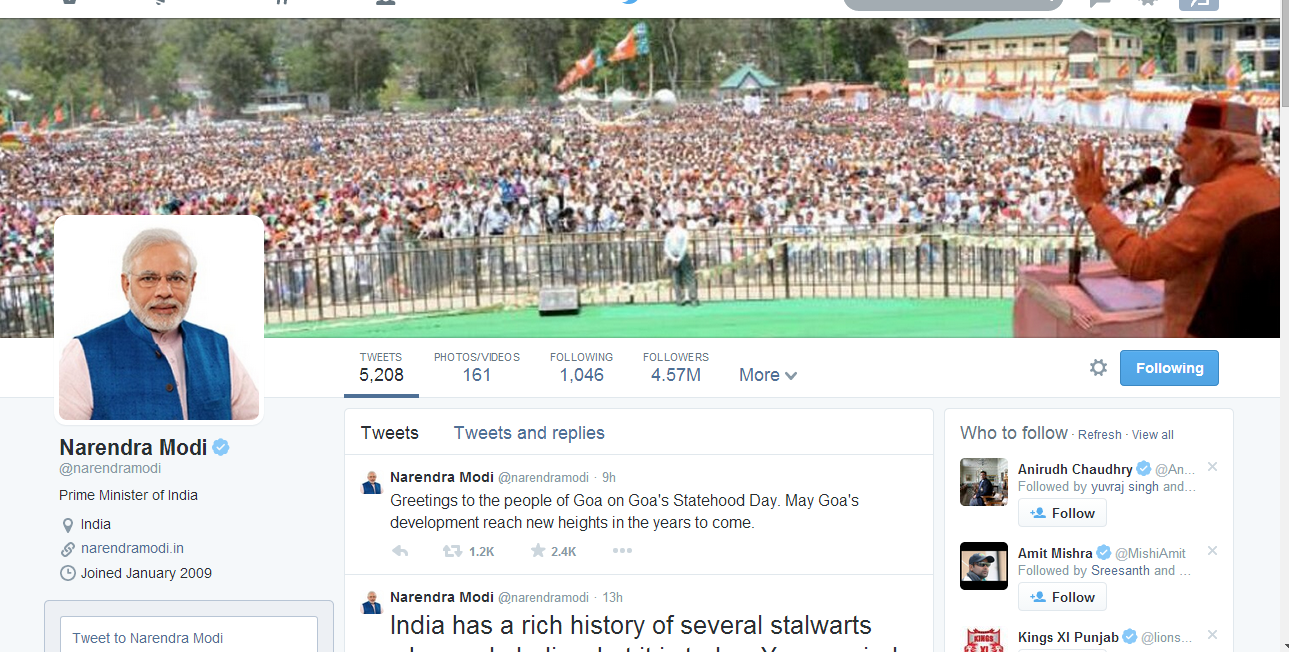Viewport: 1289px width, 652px height.
Task: Open the Followers 4.57M list
Action: point(676,368)
